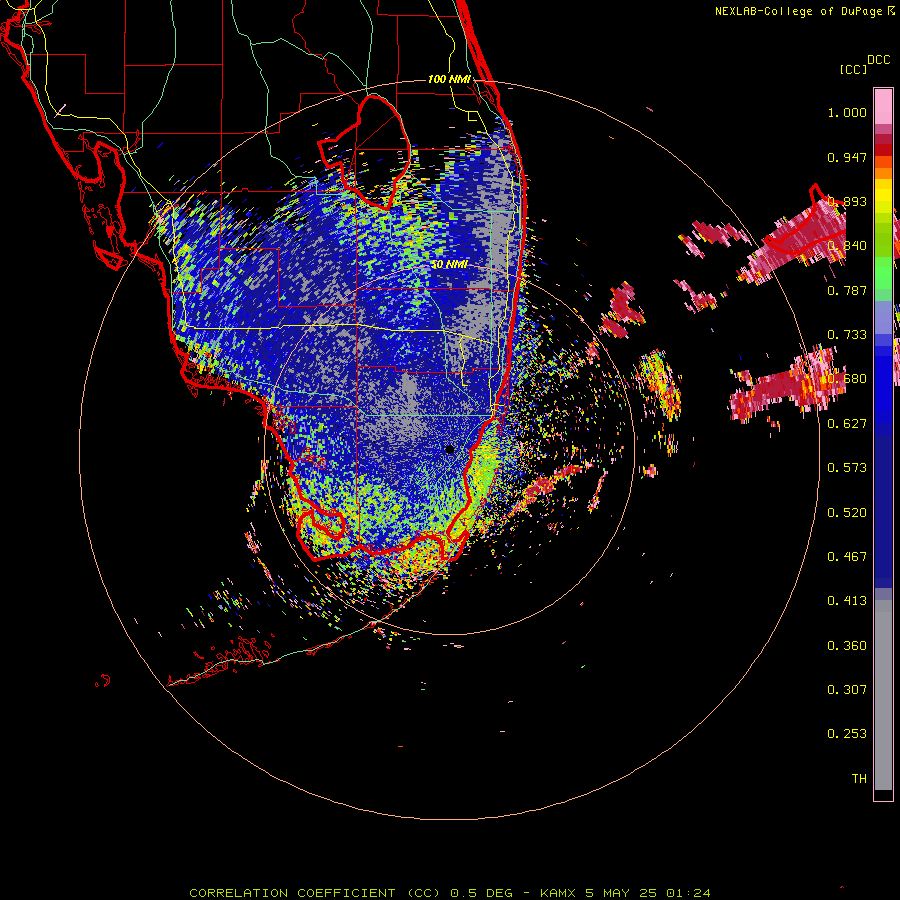Pick the bright green segment of the color bar
Viewport: 900px width, 900px height.
[883, 273]
